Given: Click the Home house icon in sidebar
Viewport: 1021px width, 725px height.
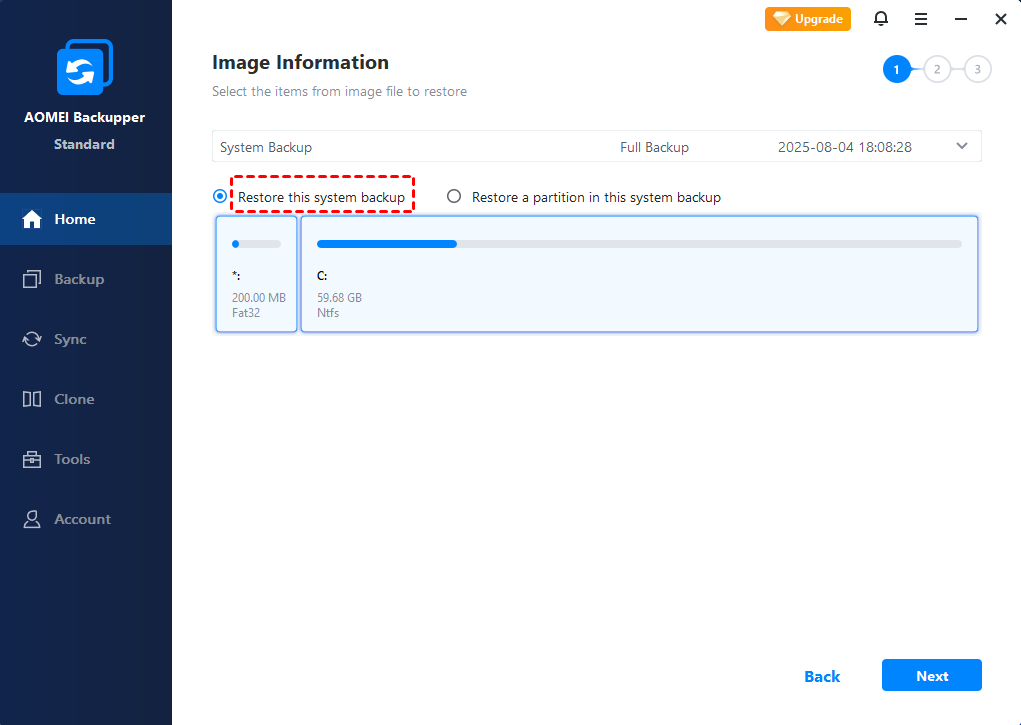Looking at the screenshot, I should point(32,219).
